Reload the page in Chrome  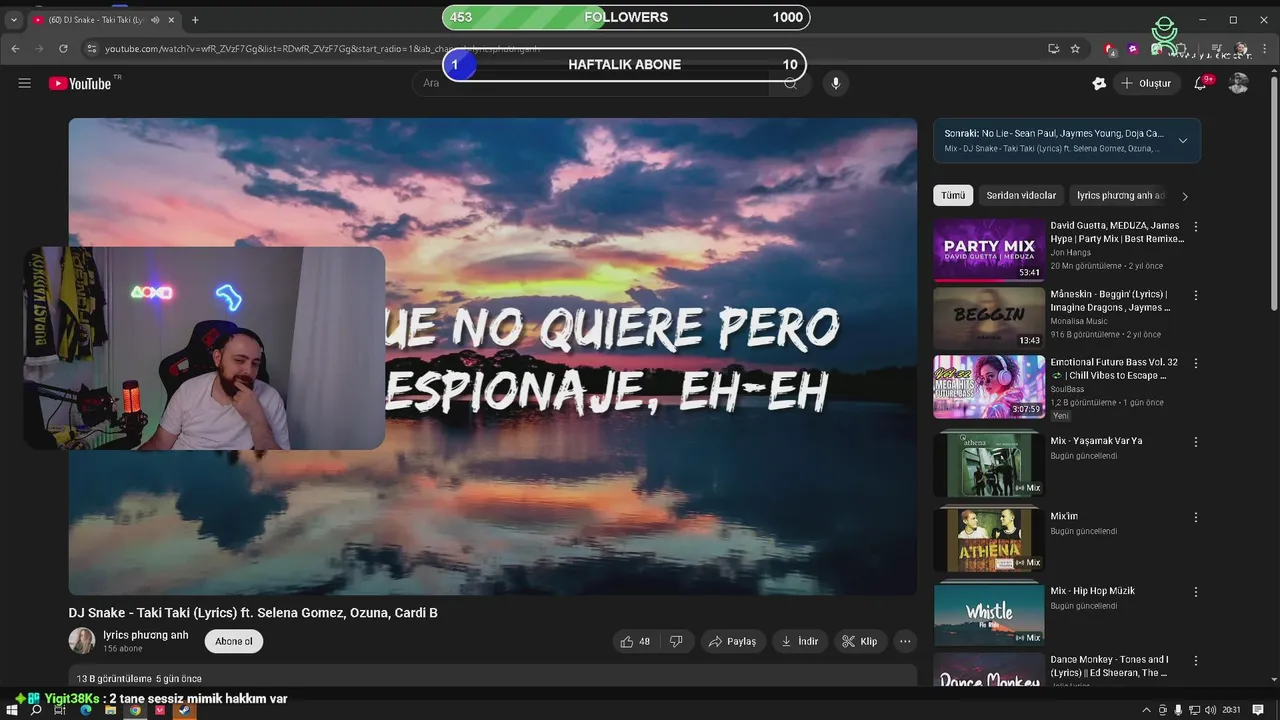coord(63,48)
